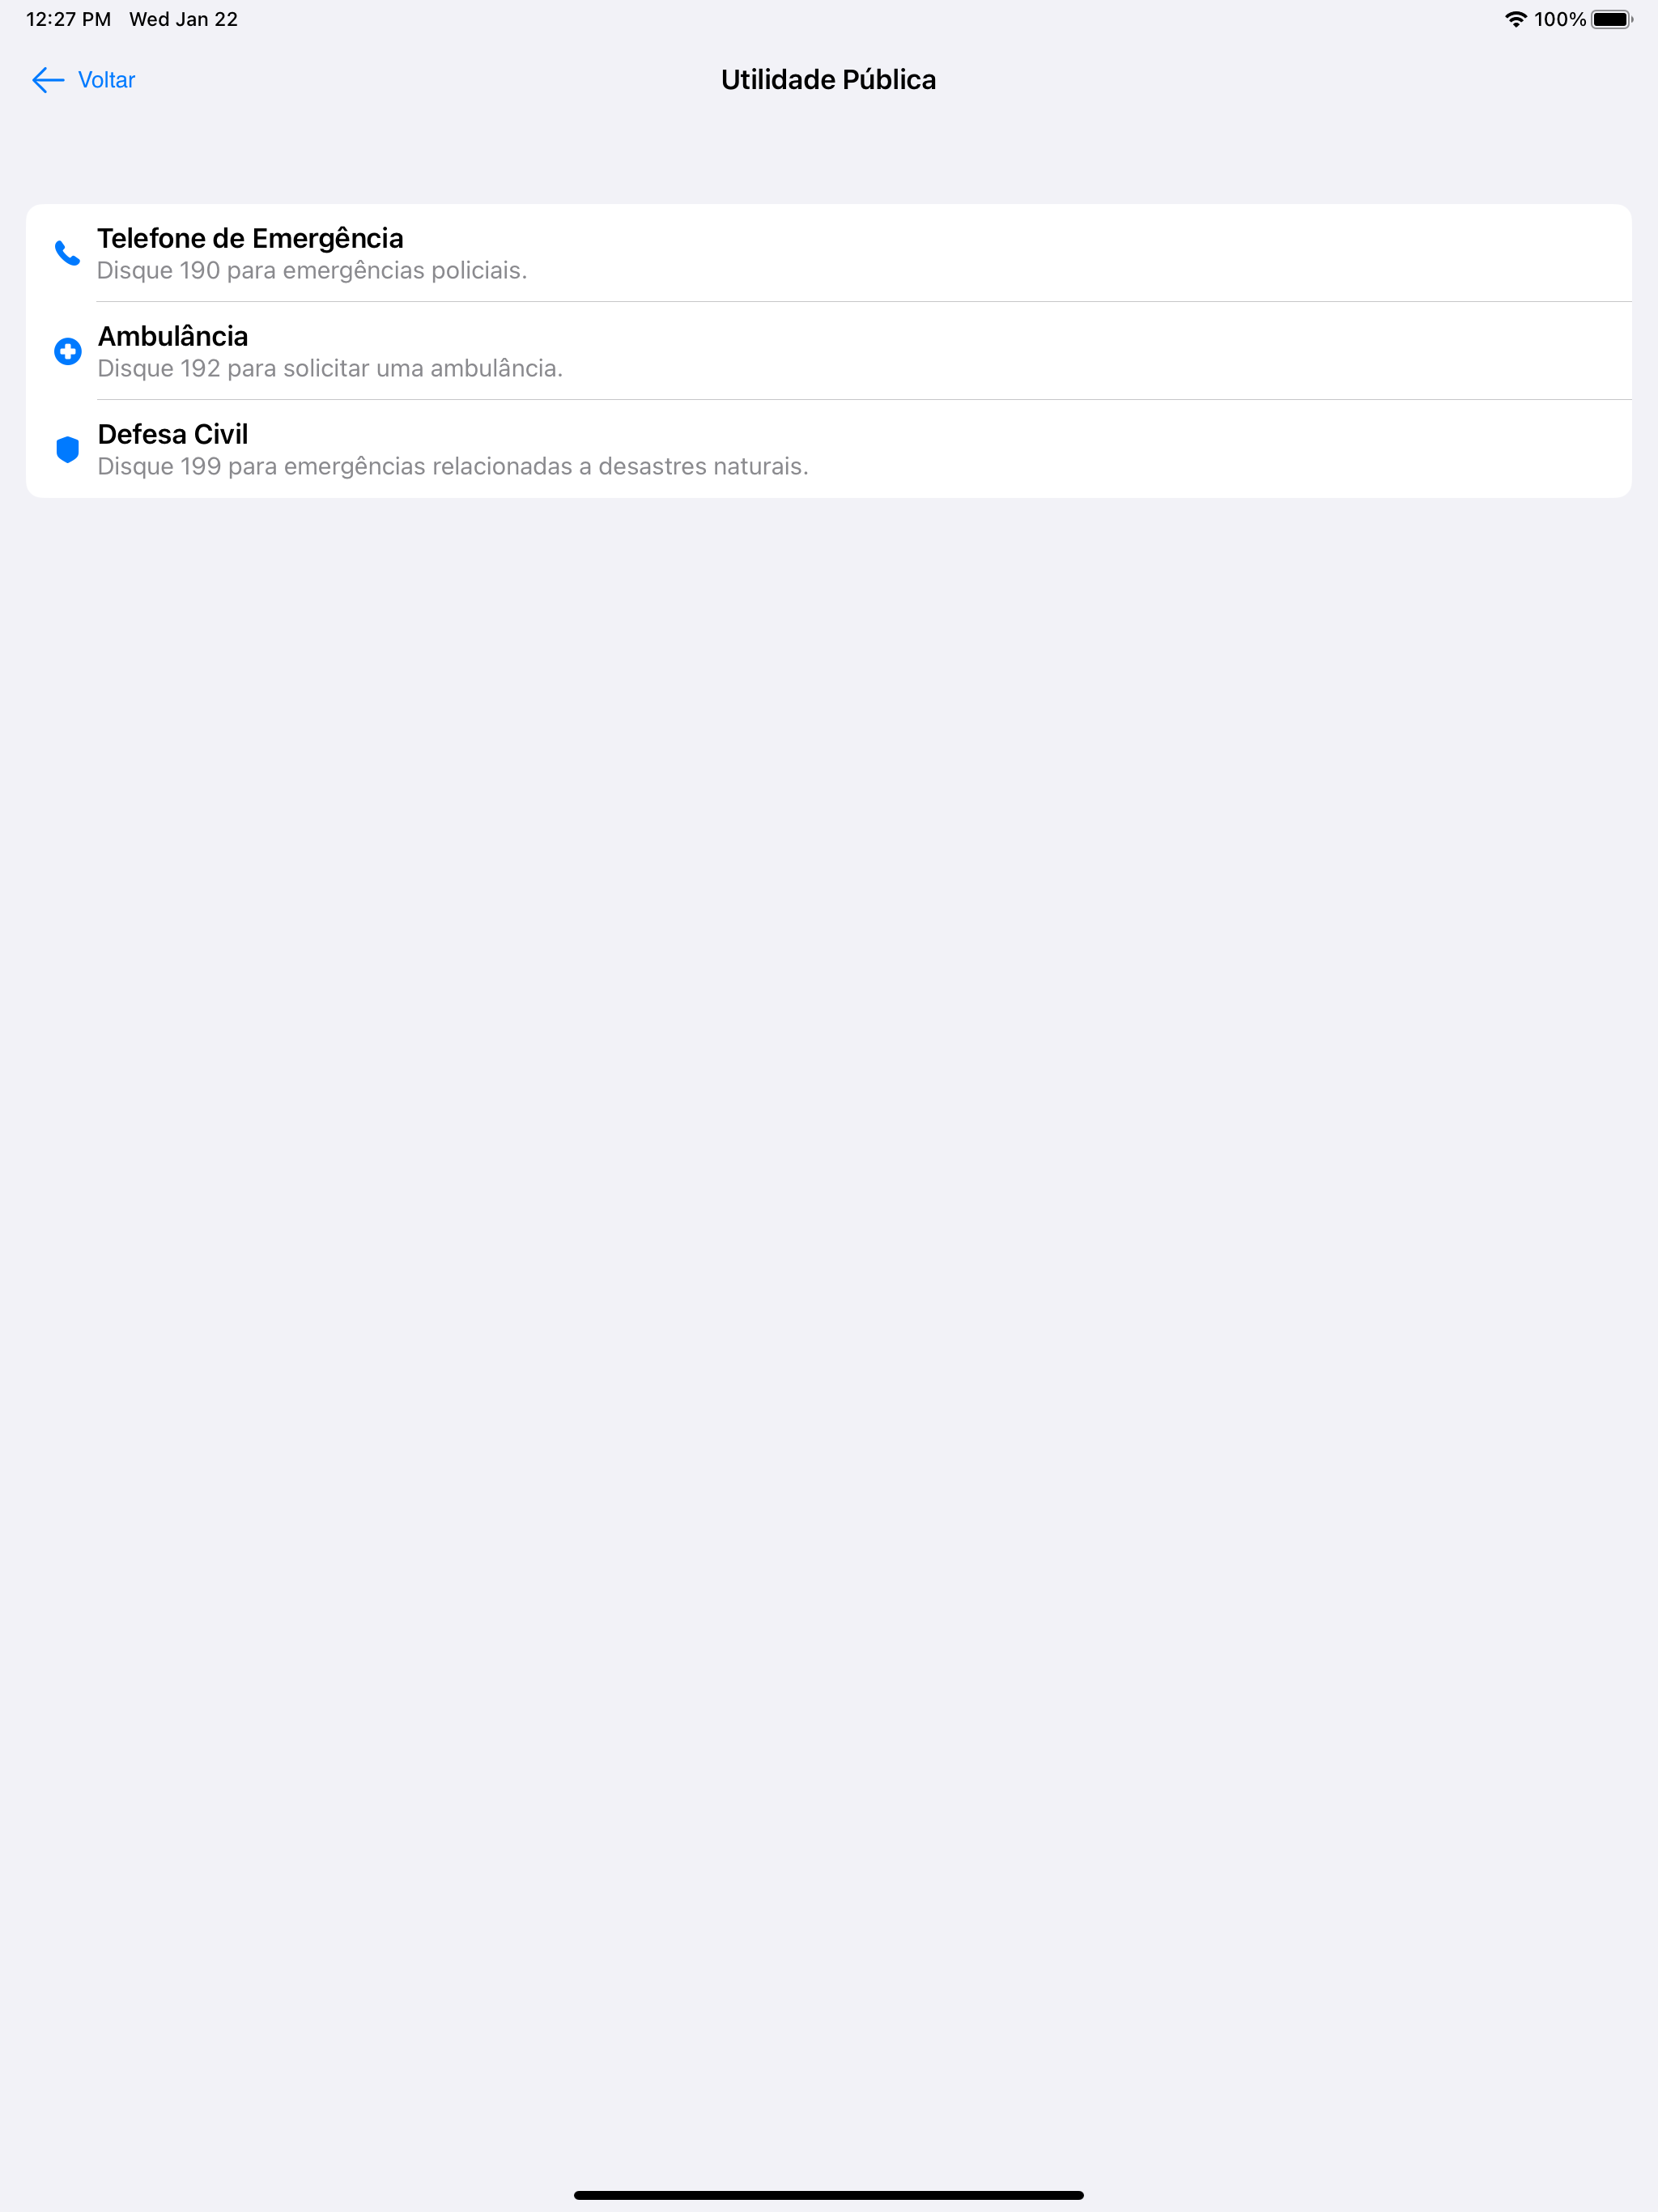Tap the battery icon in status bar
Image resolution: width=1658 pixels, height=2212 pixels.
tap(1611, 19)
